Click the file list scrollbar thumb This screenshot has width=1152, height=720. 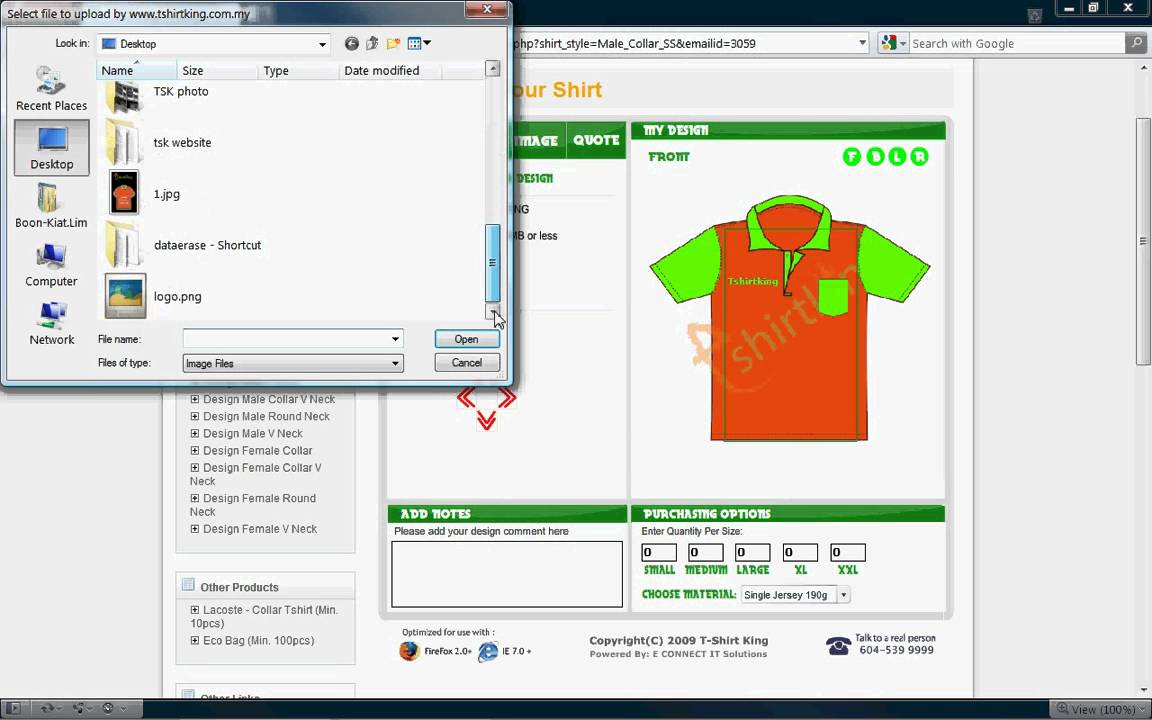coord(492,262)
